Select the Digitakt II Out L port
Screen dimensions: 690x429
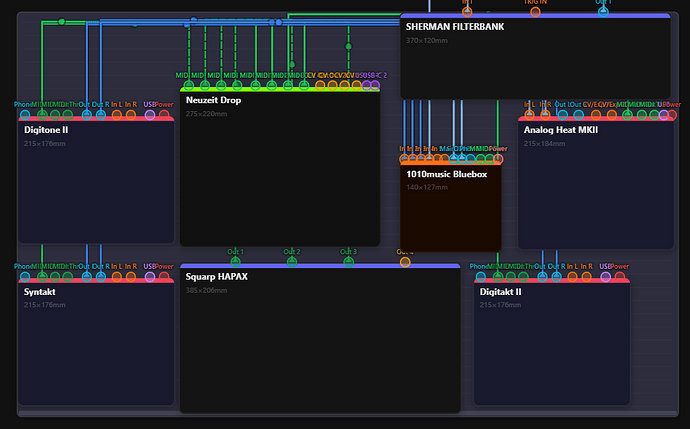[x=543, y=277]
